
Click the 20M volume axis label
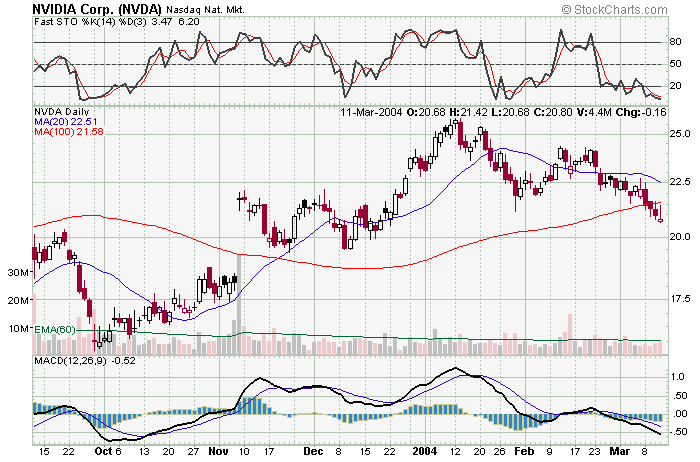point(18,300)
